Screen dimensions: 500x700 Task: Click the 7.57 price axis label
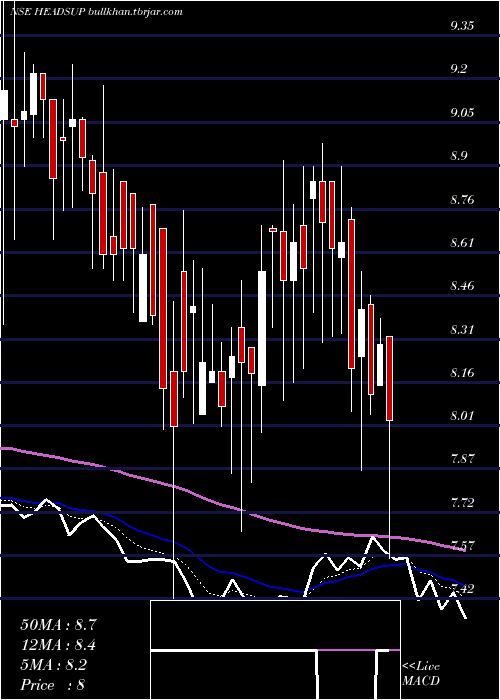(x=462, y=546)
